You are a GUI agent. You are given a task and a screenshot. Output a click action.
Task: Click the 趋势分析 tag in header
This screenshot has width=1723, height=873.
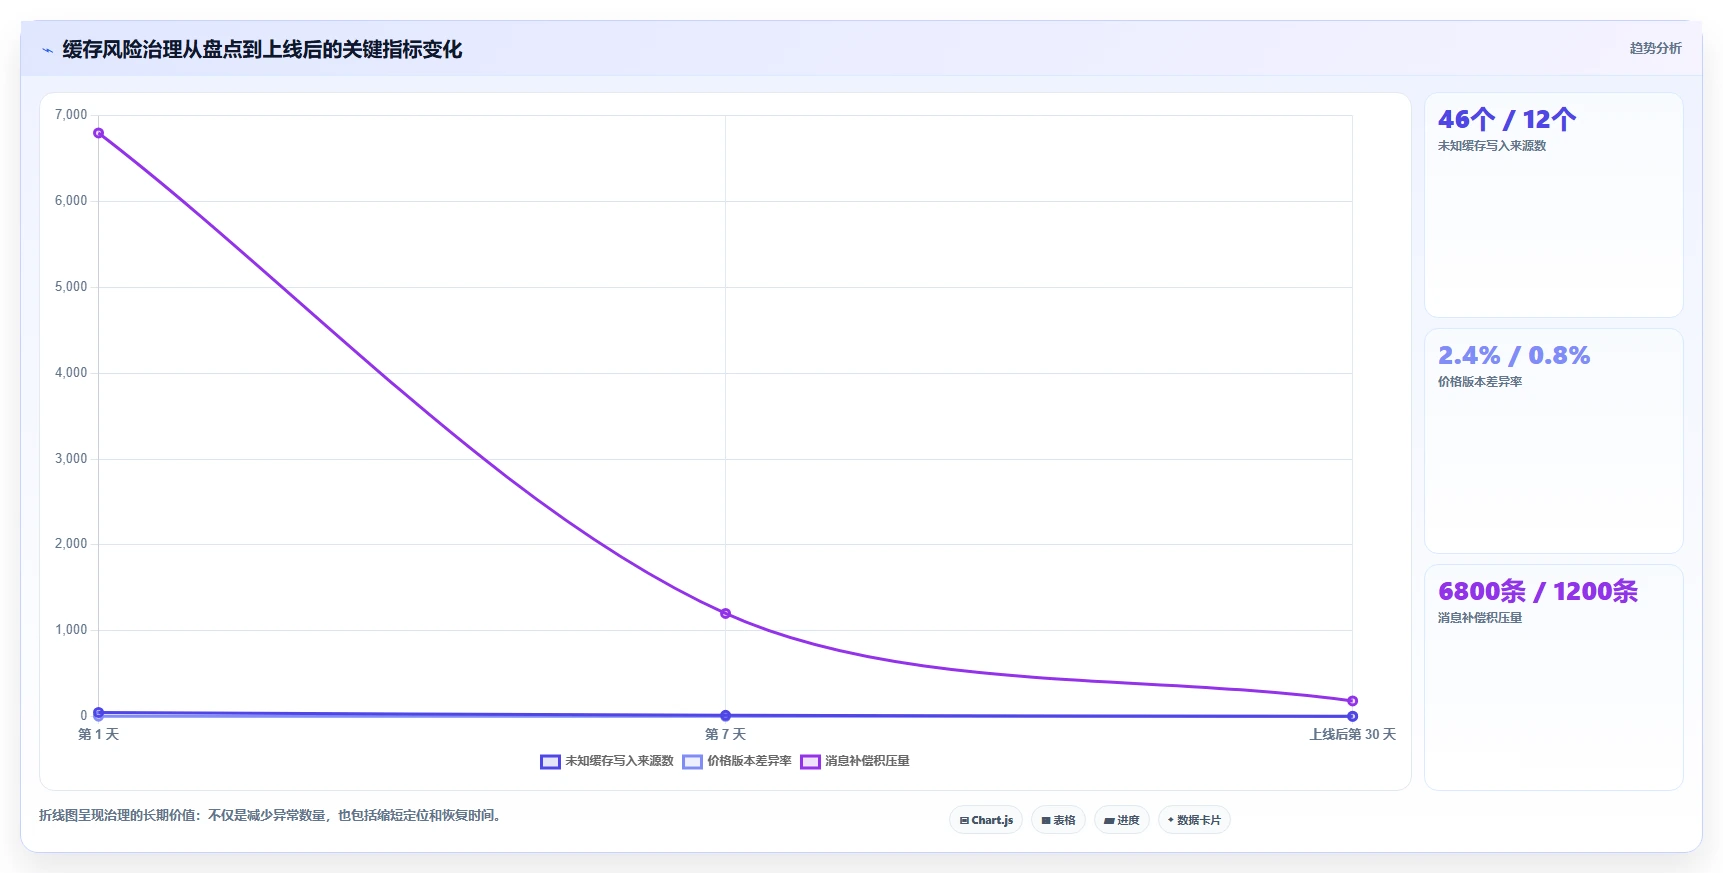pyautogui.click(x=1655, y=48)
